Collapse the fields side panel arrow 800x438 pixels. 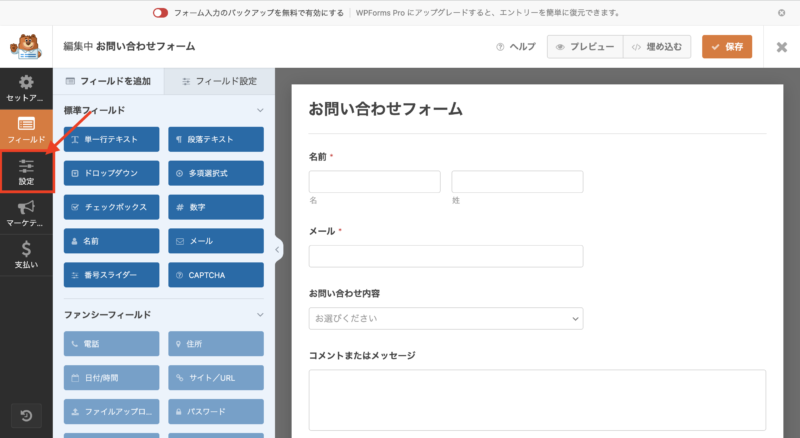point(278,250)
